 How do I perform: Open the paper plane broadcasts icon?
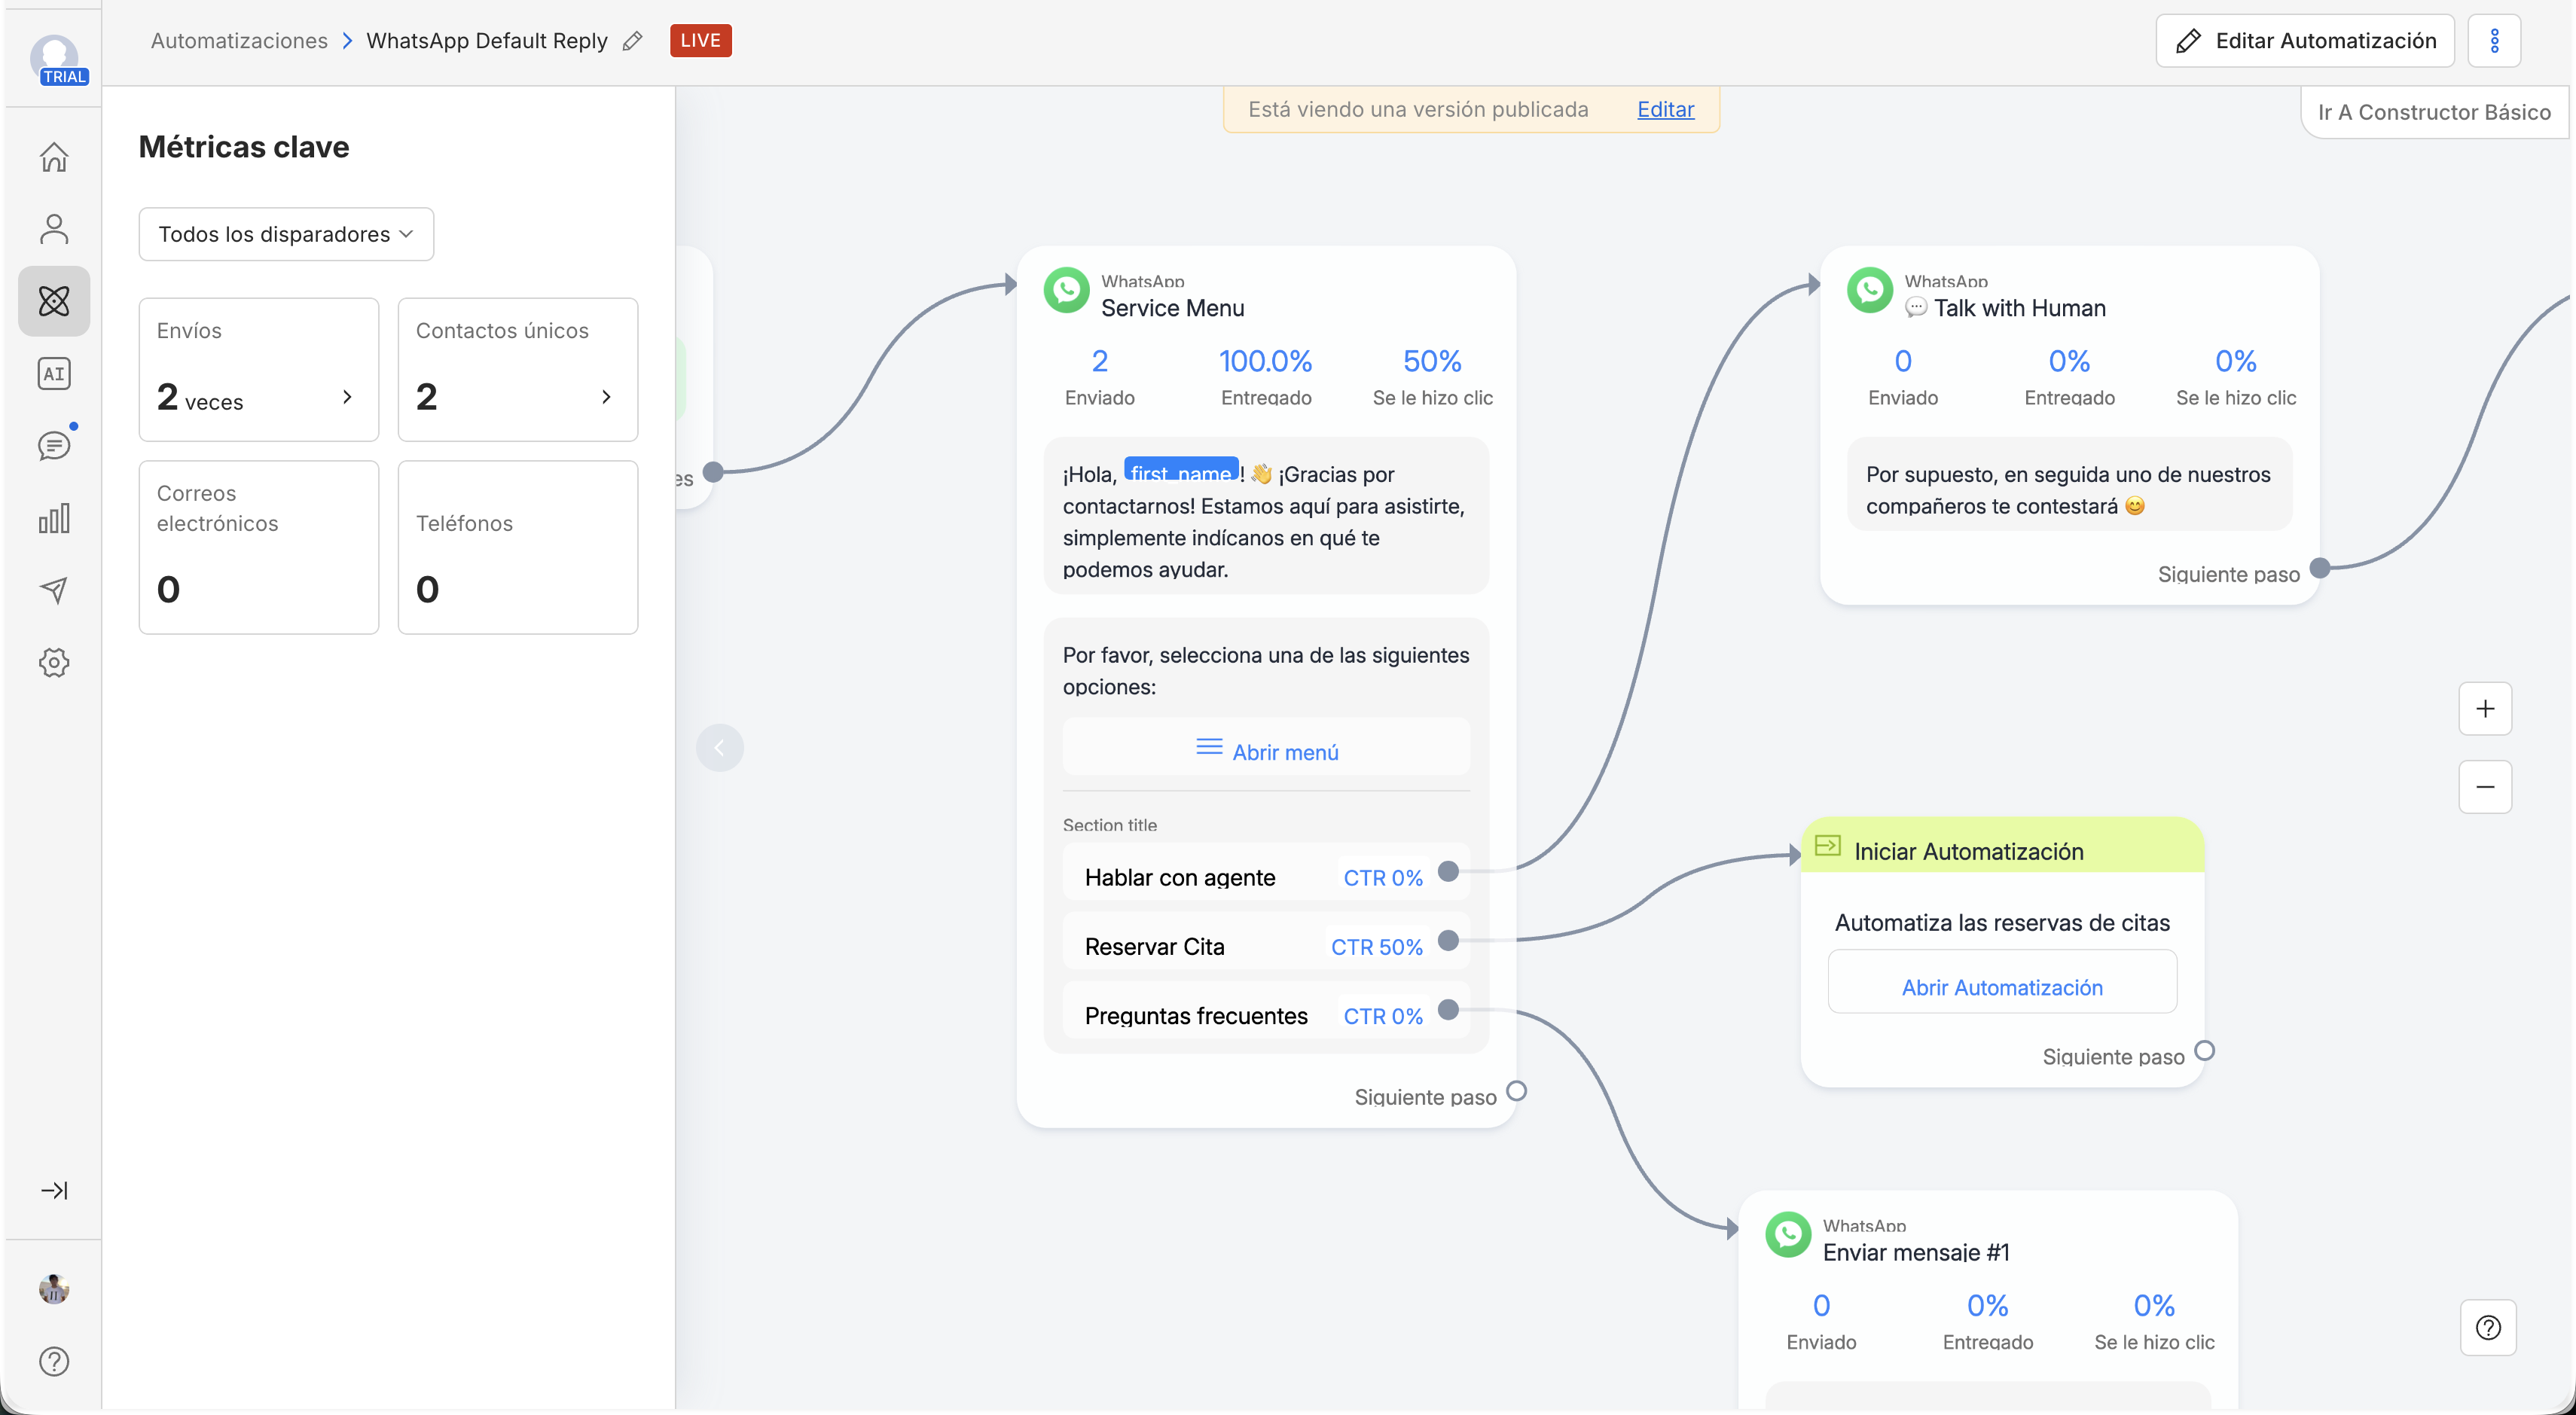(x=54, y=590)
